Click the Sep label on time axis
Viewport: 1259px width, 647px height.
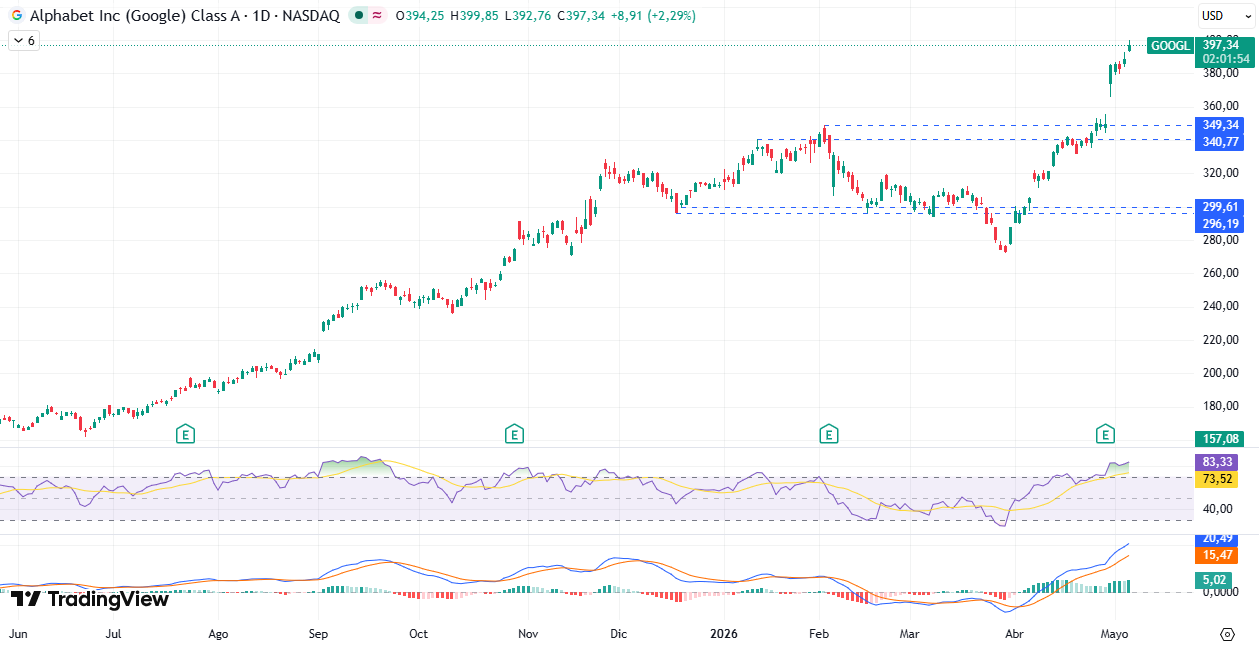click(x=319, y=634)
